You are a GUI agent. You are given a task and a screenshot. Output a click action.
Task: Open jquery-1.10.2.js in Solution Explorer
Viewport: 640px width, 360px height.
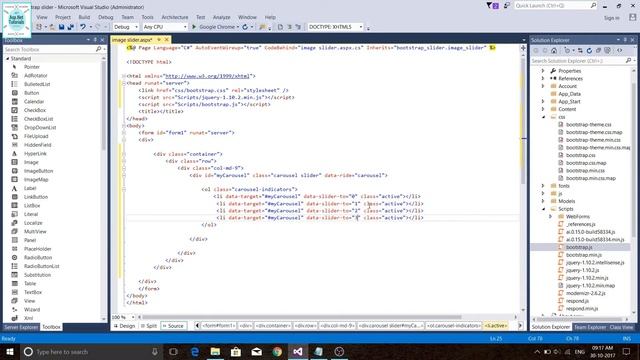coord(582,270)
